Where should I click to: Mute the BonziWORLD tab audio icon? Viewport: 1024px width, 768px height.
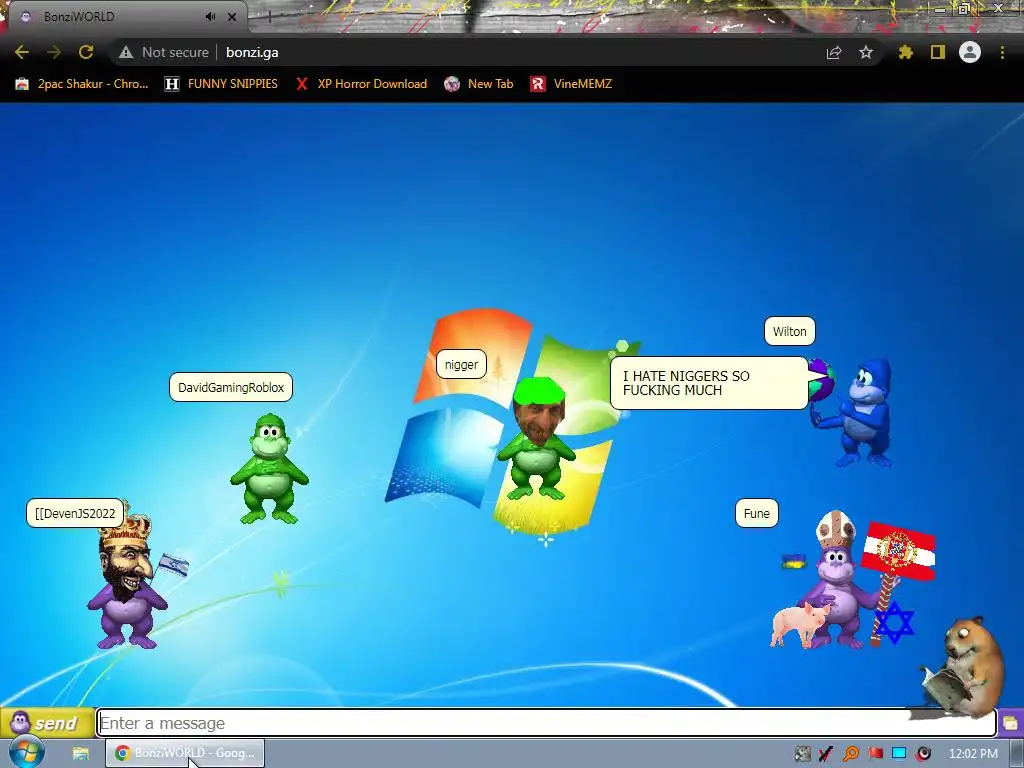coord(210,16)
